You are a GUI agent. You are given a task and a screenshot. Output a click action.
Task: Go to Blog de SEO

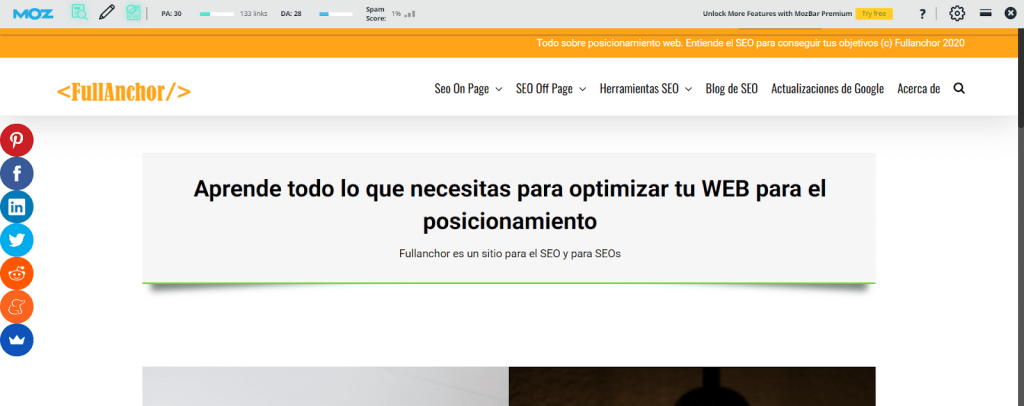731,89
